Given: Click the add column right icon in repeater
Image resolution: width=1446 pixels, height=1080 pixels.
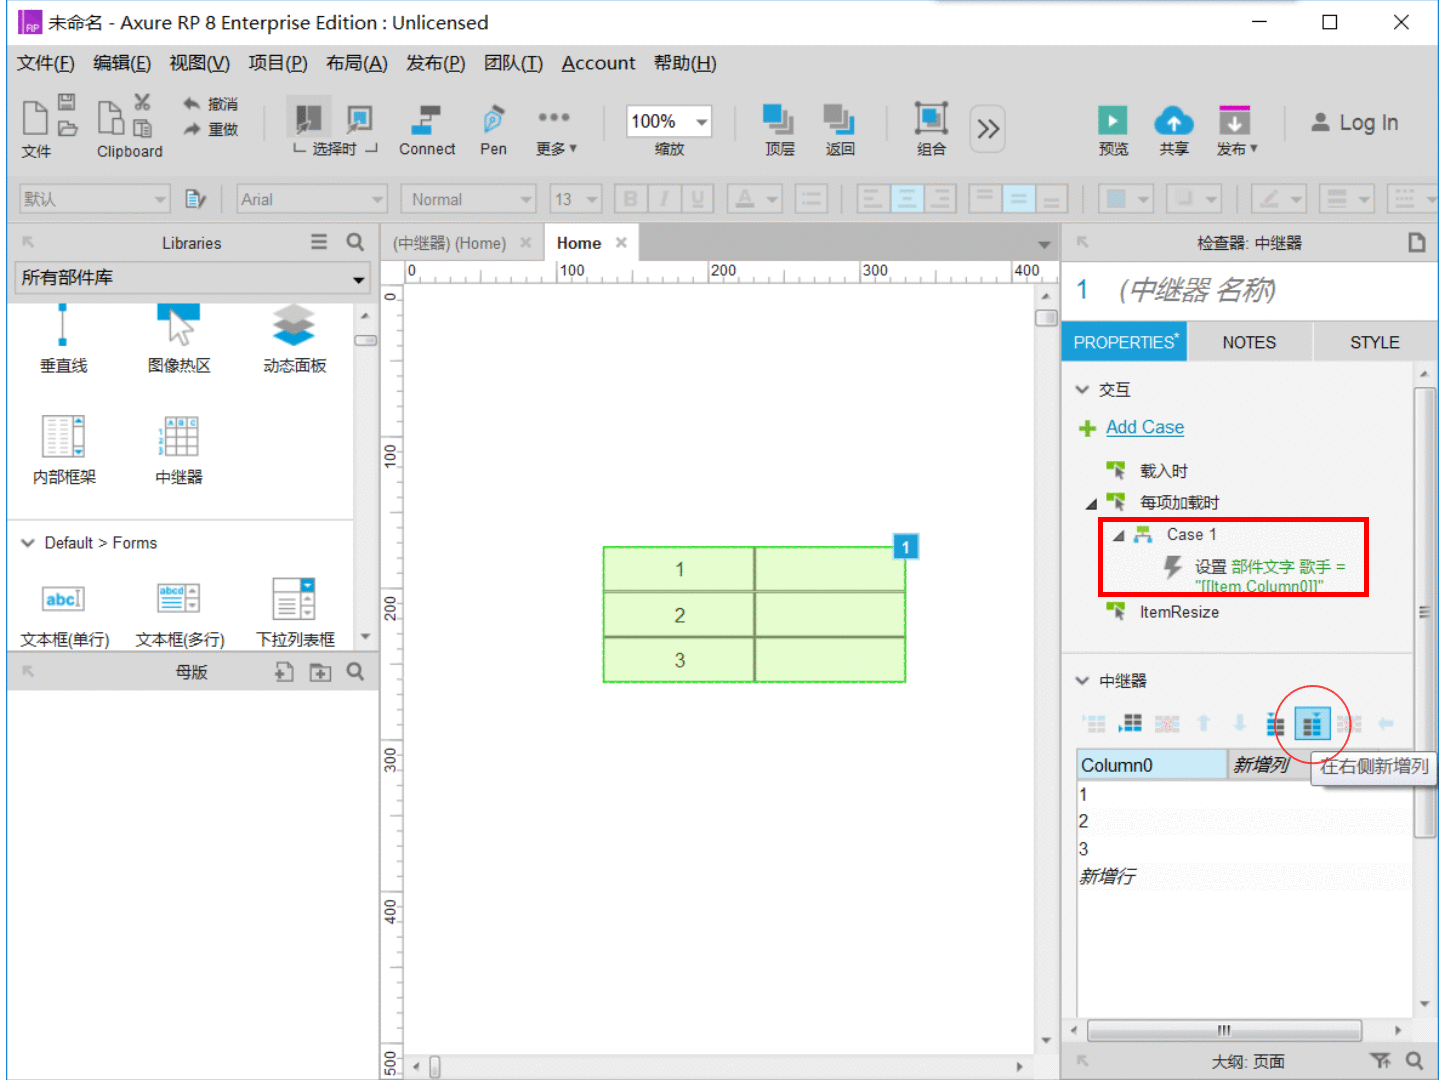Looking at the screenshot, I should (x=1312, y=723).
